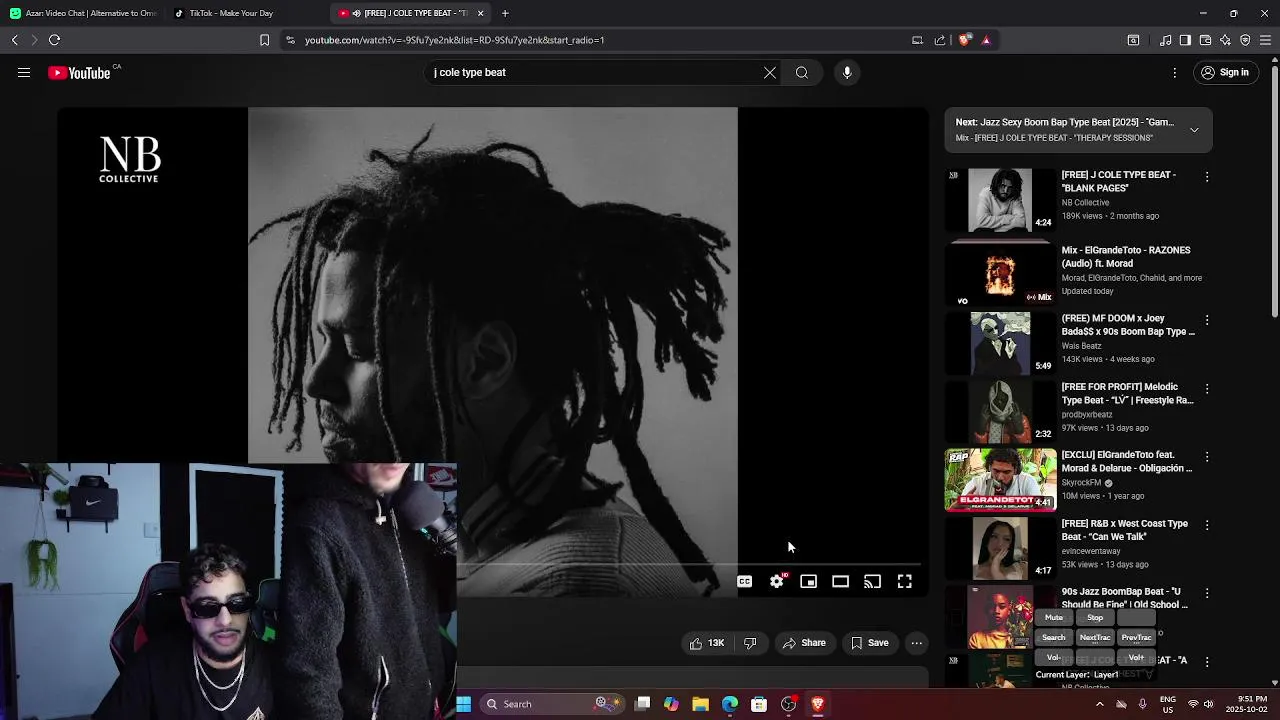Open options for Can We Talk video
Image resolution: width=1280 pixels, height=720 pixels.
pos(1207,525)
